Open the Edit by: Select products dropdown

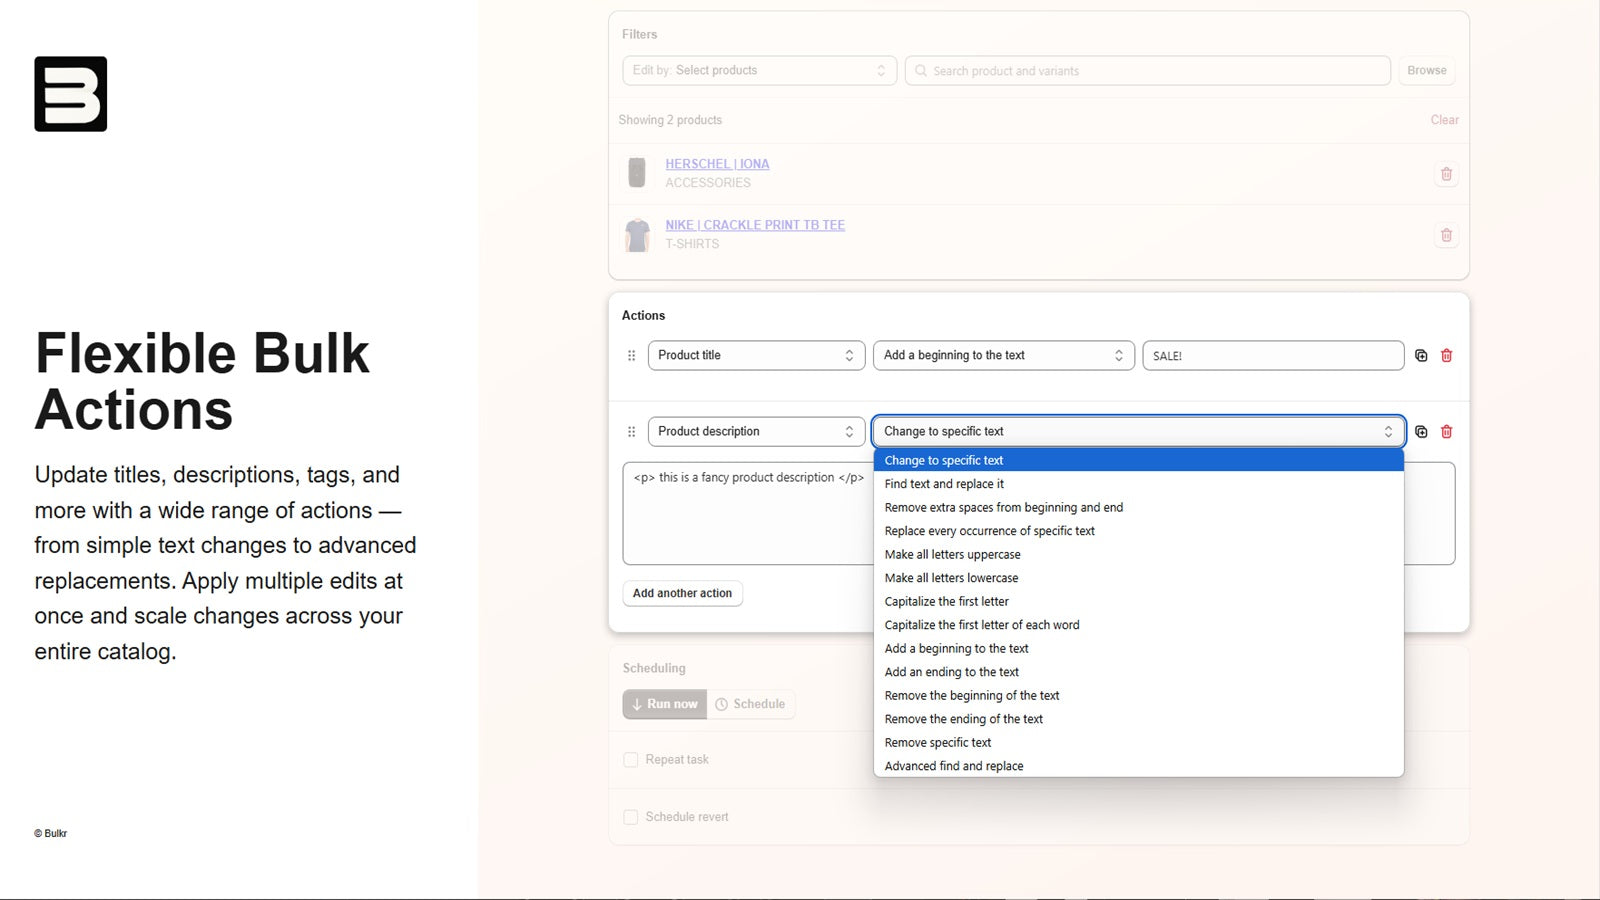coord(759,71)
